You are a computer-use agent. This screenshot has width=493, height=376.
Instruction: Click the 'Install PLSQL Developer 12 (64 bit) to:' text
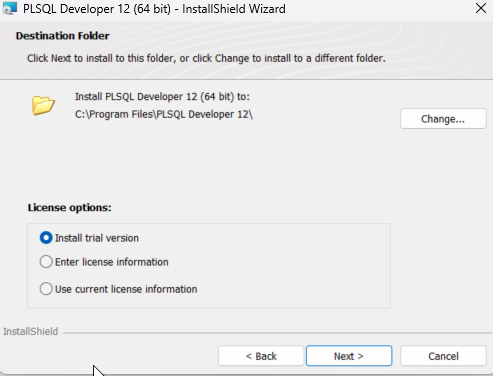pos(162,97)
